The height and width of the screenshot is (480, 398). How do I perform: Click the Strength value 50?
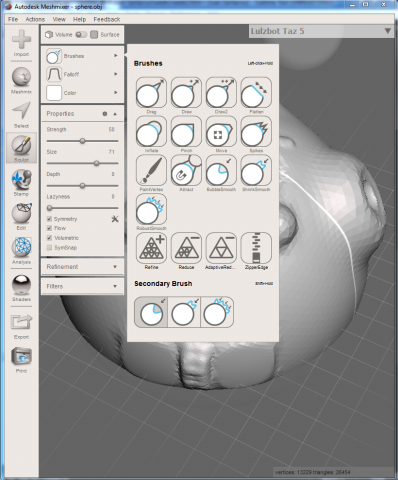click(x=112, y=129)
